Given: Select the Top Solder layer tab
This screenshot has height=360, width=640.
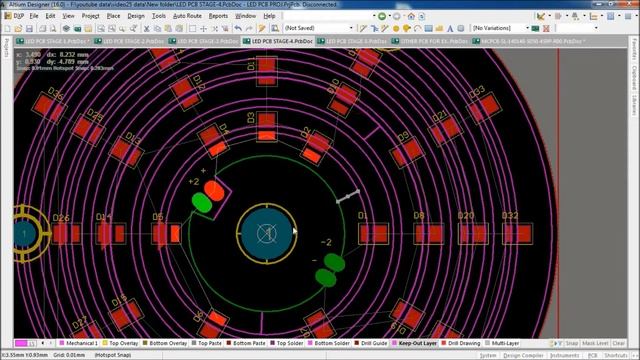Looking at the screenshot, I should pos(286,343).
